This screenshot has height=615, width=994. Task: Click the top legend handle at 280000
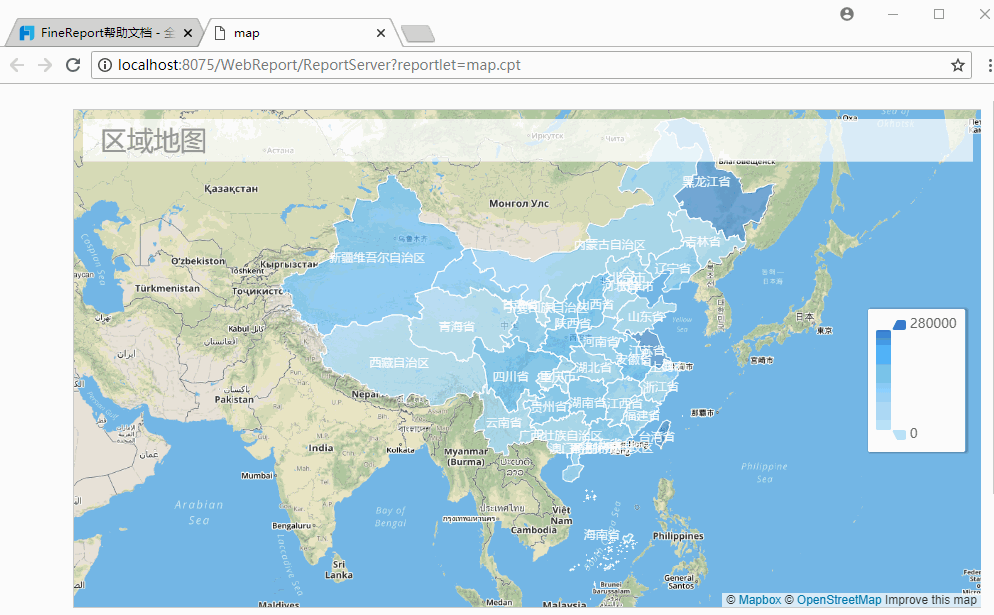click(x=899, y=325)
